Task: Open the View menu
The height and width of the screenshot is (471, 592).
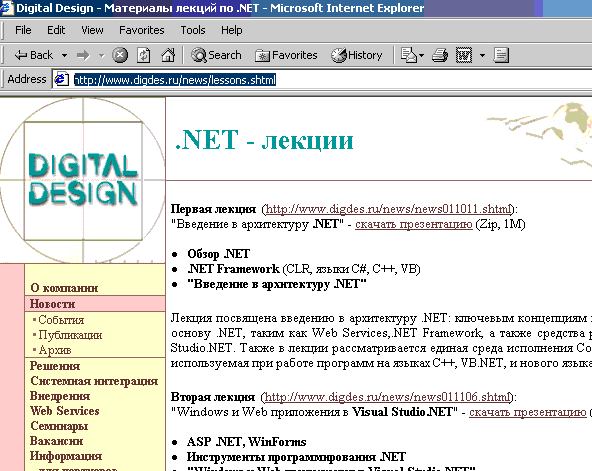Action: click(92, 30)
